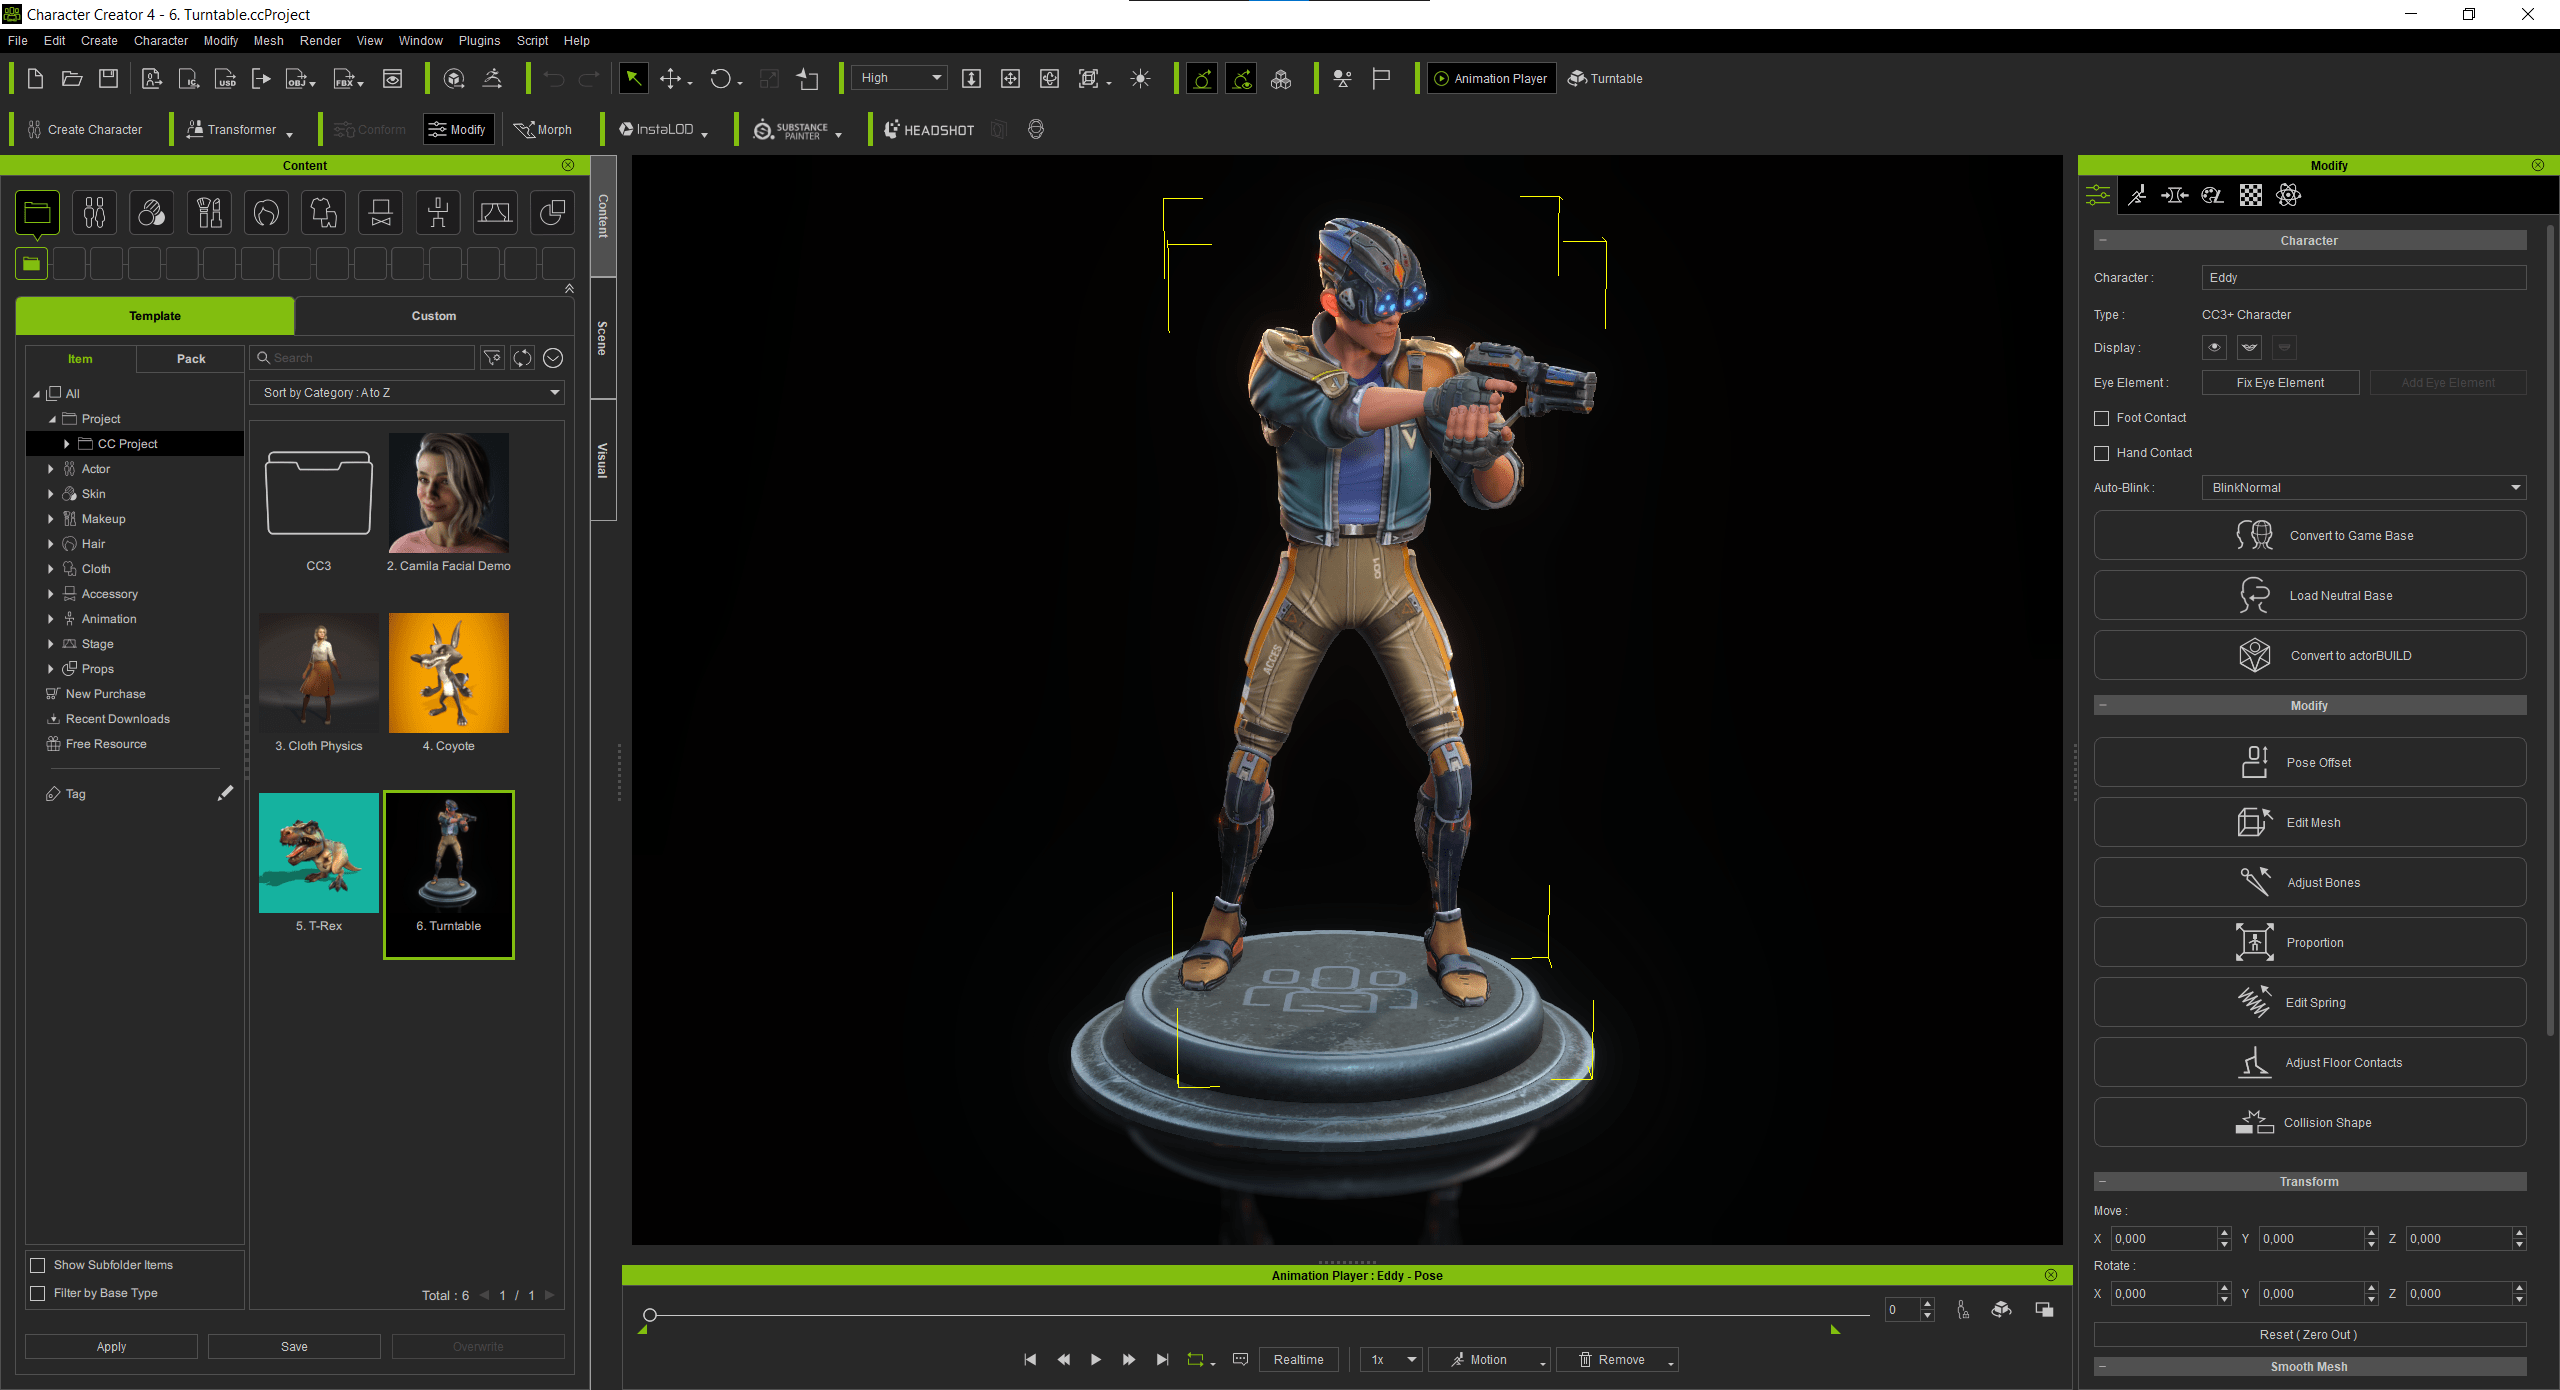The image size is (2560, 1390).
Task: Select the 4. Coyote project thumbnail
Action: [x=449, y=673]
